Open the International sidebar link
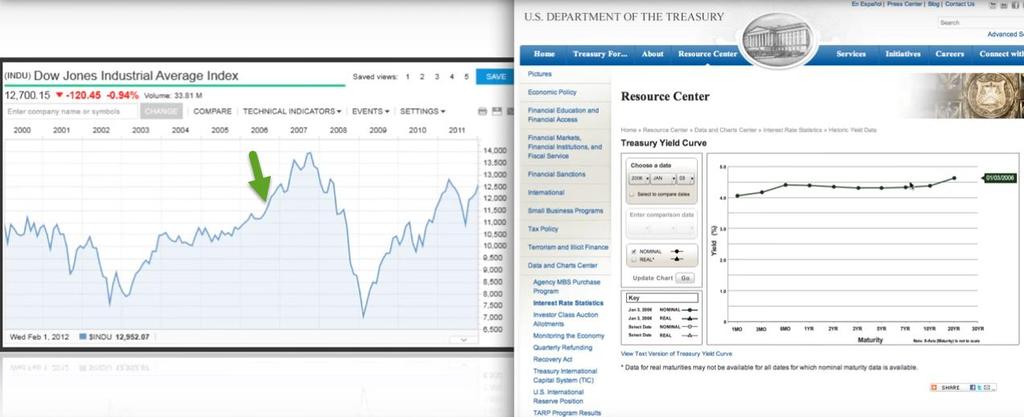Screen dimensions: 1024x417 coord(546,193)
